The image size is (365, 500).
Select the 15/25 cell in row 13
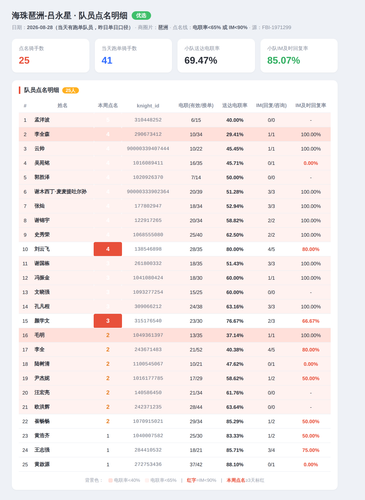(x=196, y=292)
